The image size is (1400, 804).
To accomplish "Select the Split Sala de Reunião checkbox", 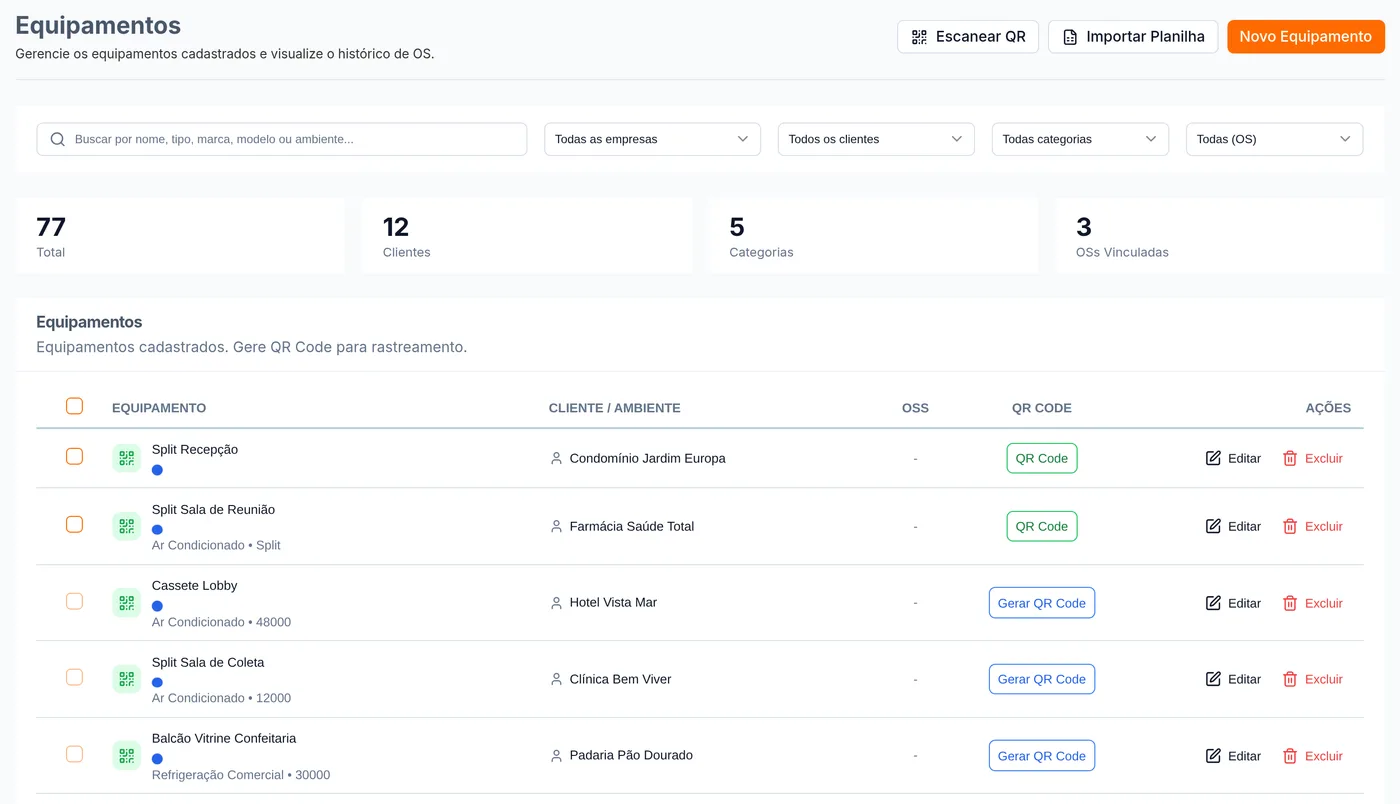I will pyautogui.click(x=74, y=524).
